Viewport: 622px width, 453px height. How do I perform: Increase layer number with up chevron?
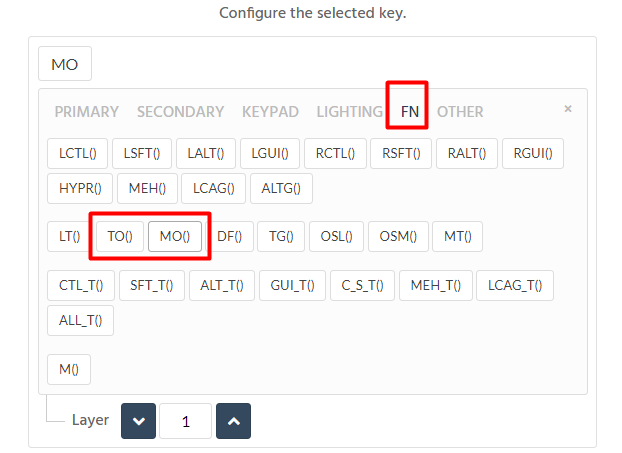pyautogui.click(x=233, y=421)
